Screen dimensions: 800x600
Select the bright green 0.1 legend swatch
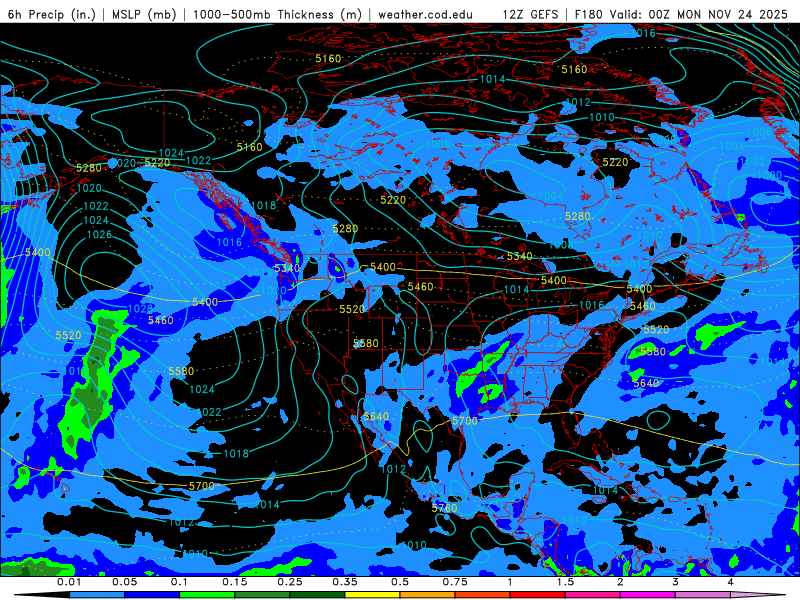[x=207, y=595]
